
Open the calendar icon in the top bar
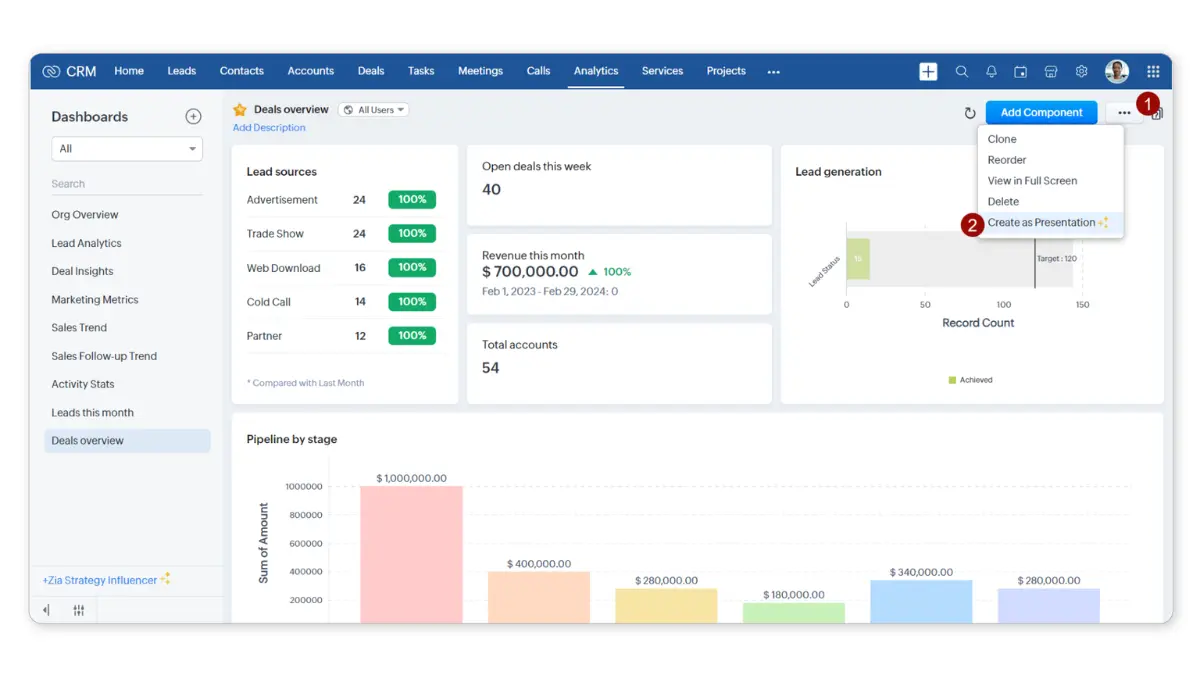(1021, 71)
